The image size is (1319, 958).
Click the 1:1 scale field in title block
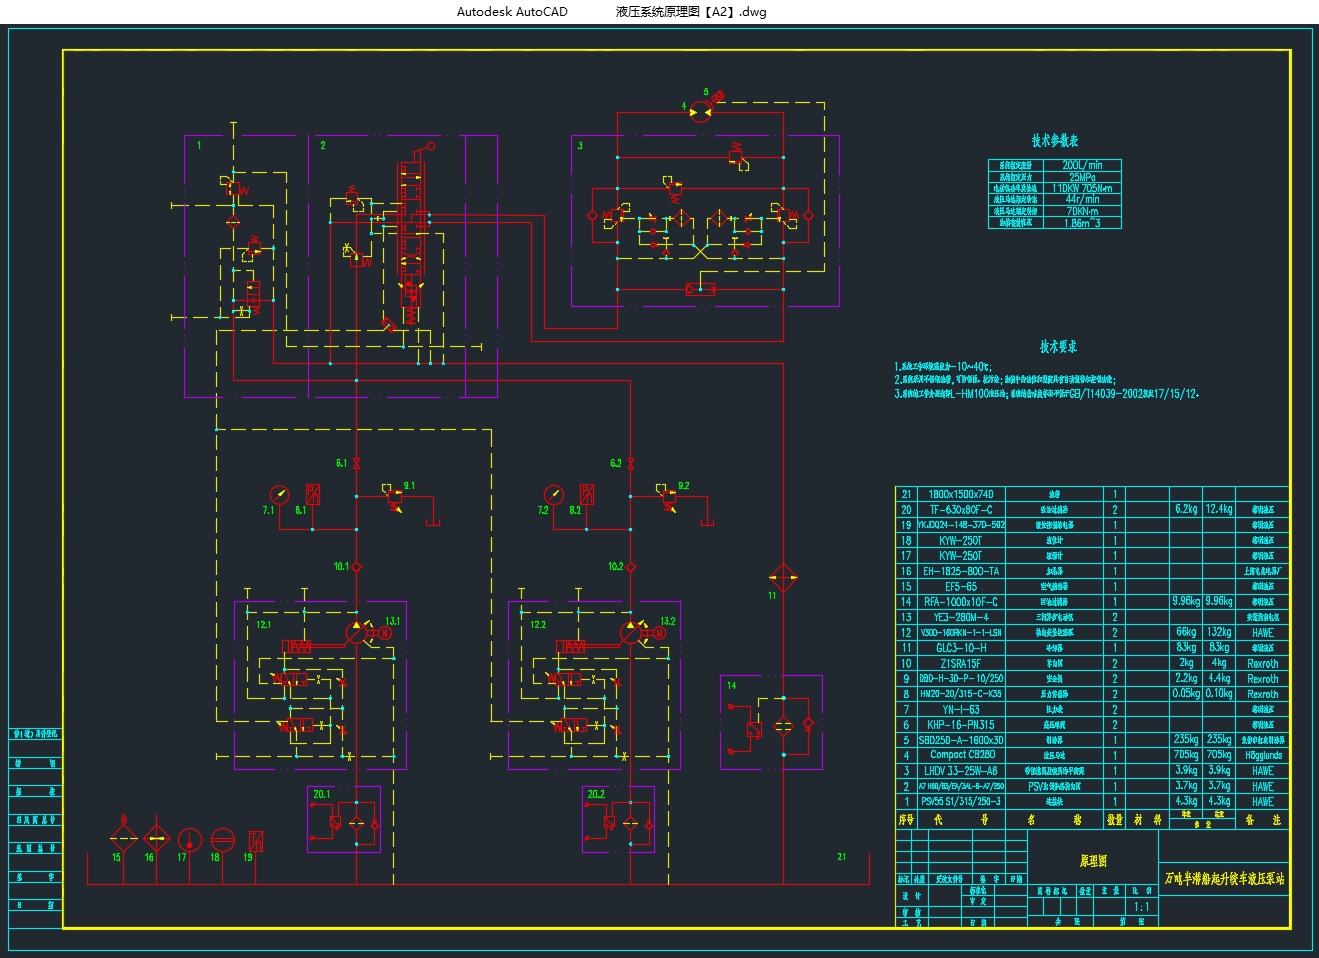pyautogui.click(x=1141, y=907)
